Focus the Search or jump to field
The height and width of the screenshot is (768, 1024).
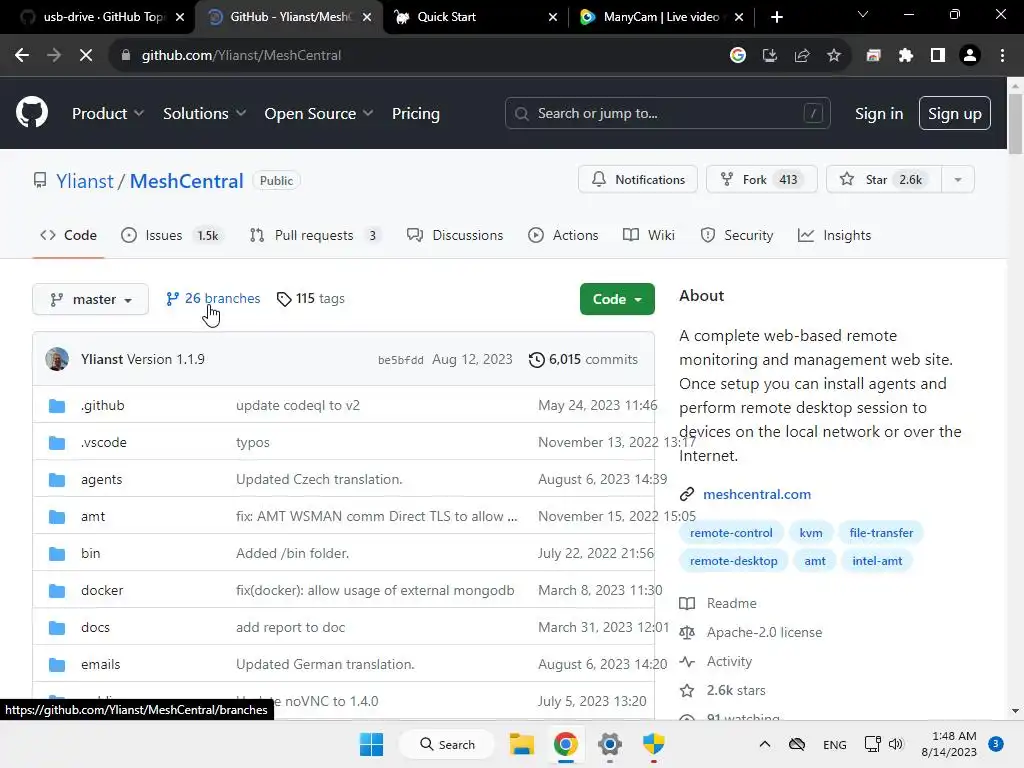(x=667, y=114)
